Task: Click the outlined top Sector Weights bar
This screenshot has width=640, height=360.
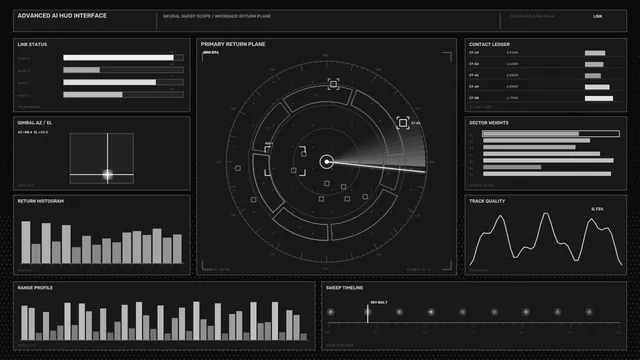Action: (551, 133)
